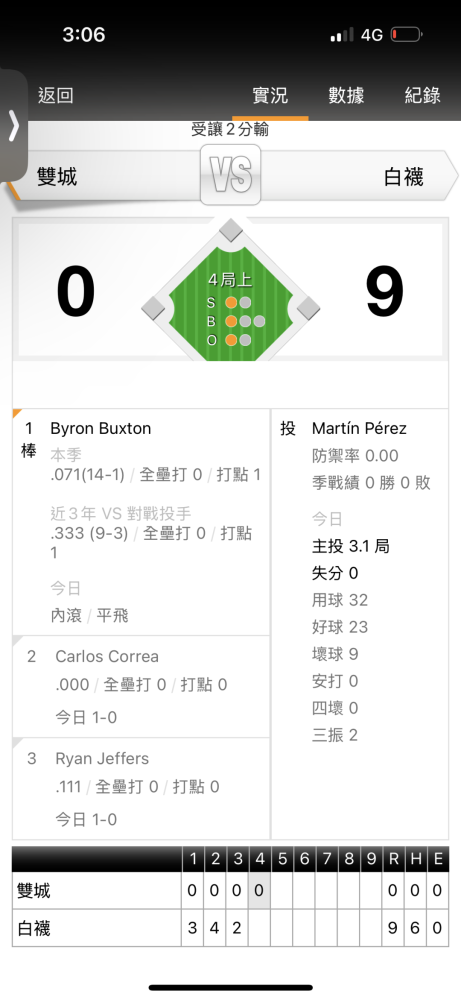Viewport: 461px width, 1000px height.
Task: Open the 紀錄 tab
Action: point(423,96)
